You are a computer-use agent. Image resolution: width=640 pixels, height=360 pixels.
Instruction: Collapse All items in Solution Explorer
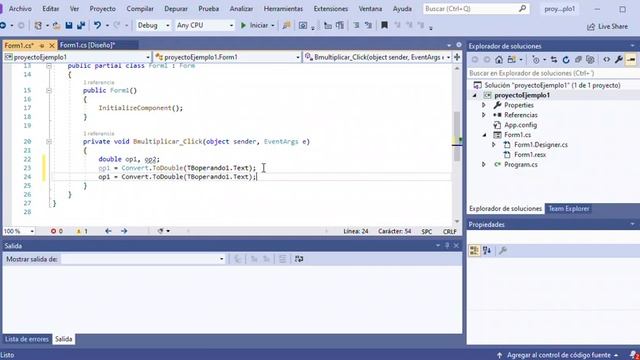tap(578, 60)
